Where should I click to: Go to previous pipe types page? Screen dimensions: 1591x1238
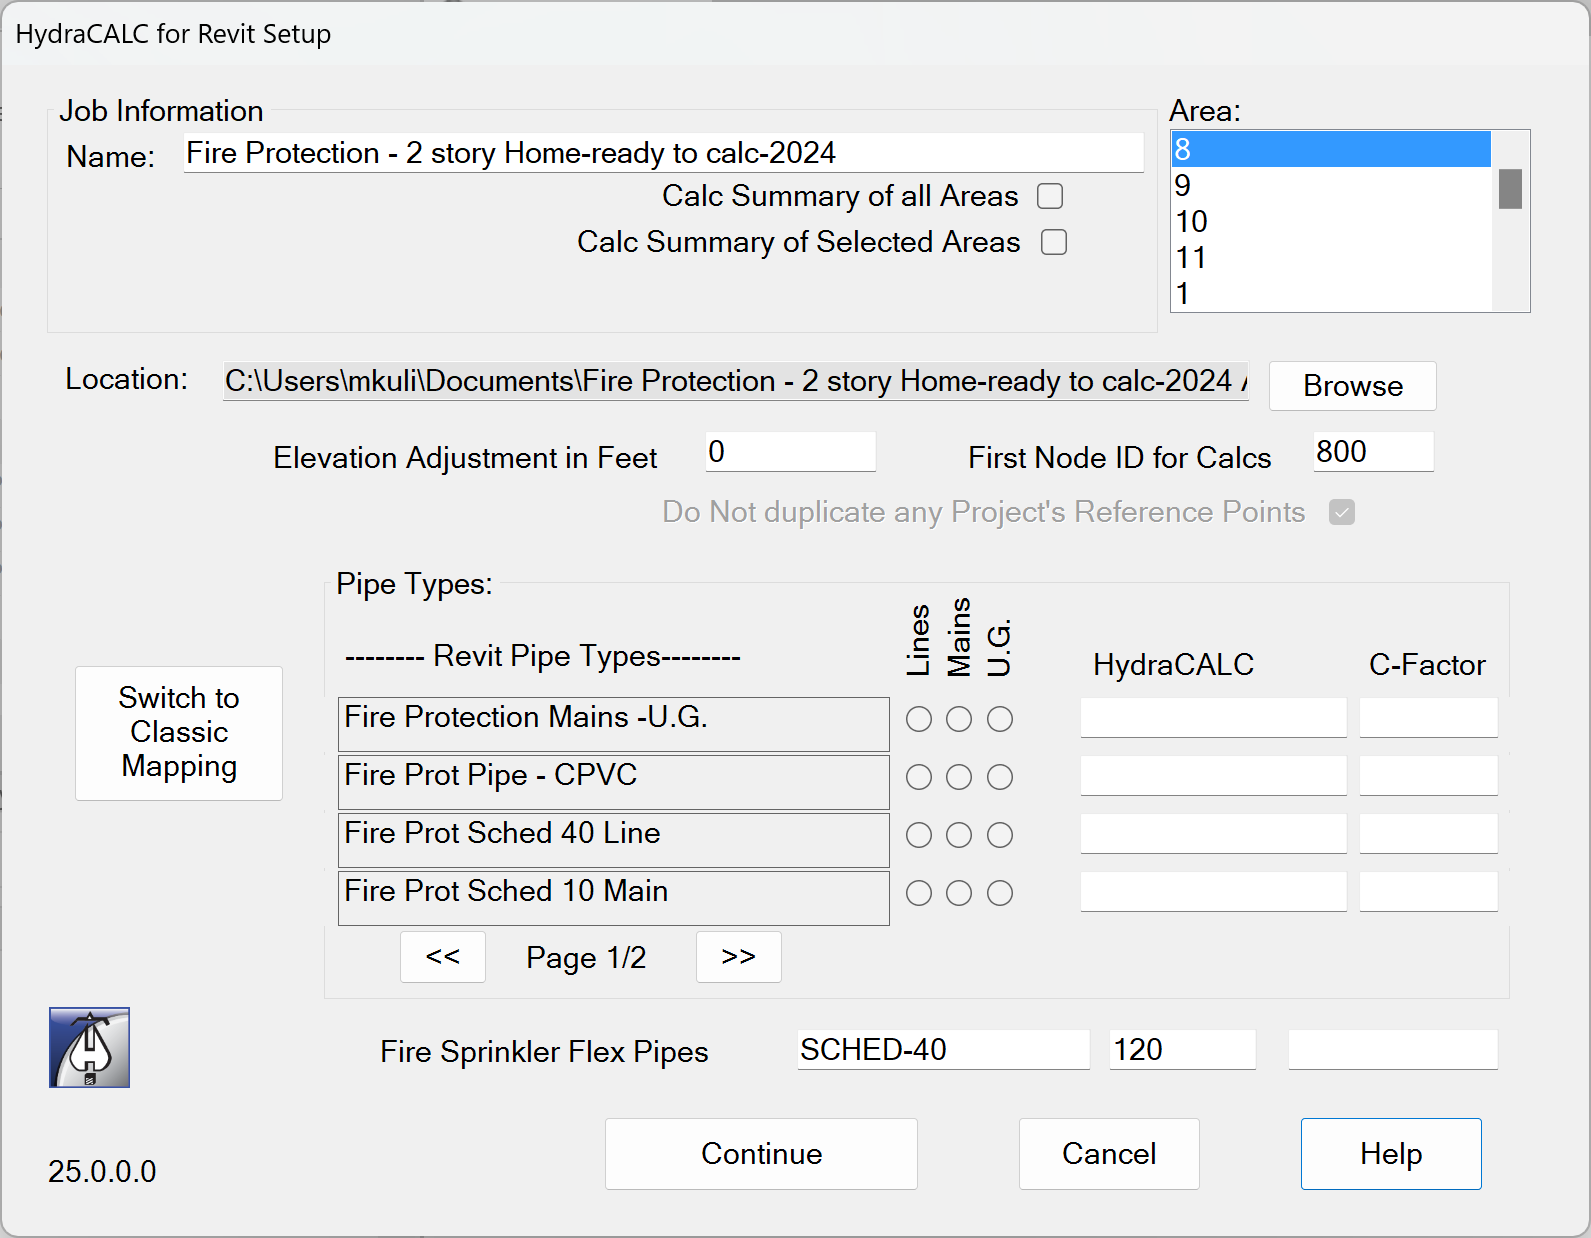click(443, 957)
